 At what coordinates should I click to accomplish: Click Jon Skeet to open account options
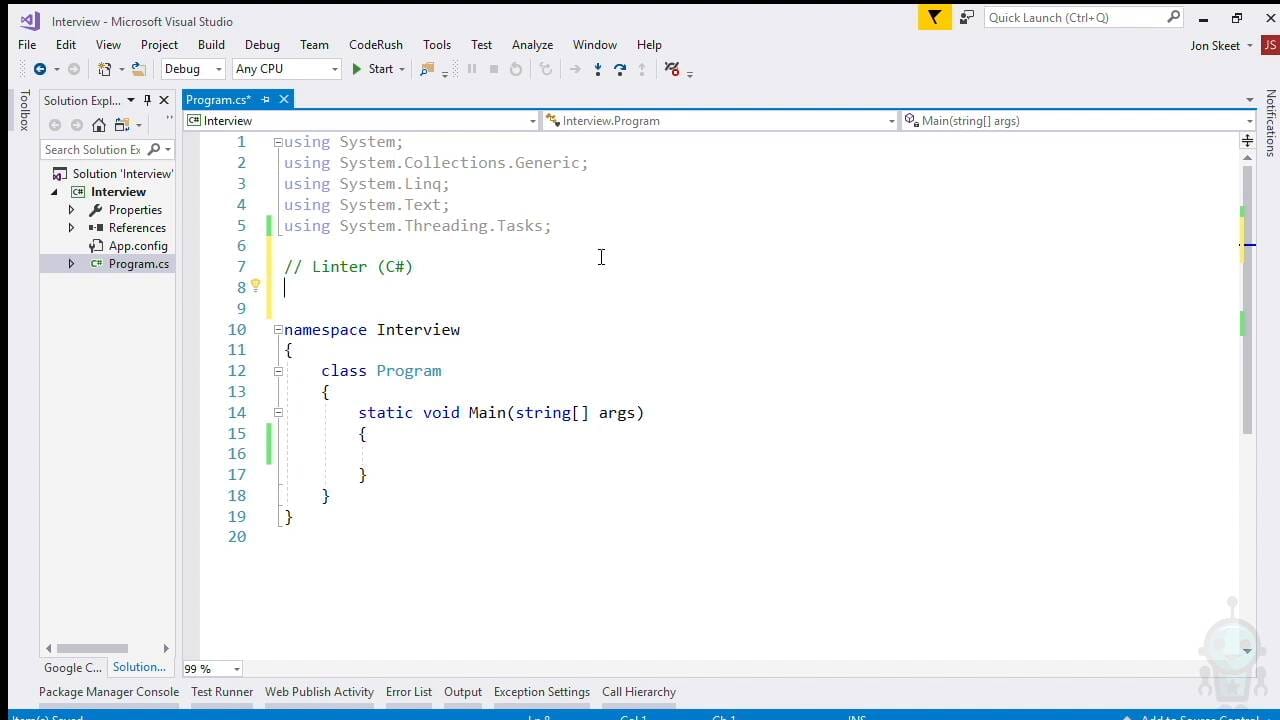point(1216,45)
